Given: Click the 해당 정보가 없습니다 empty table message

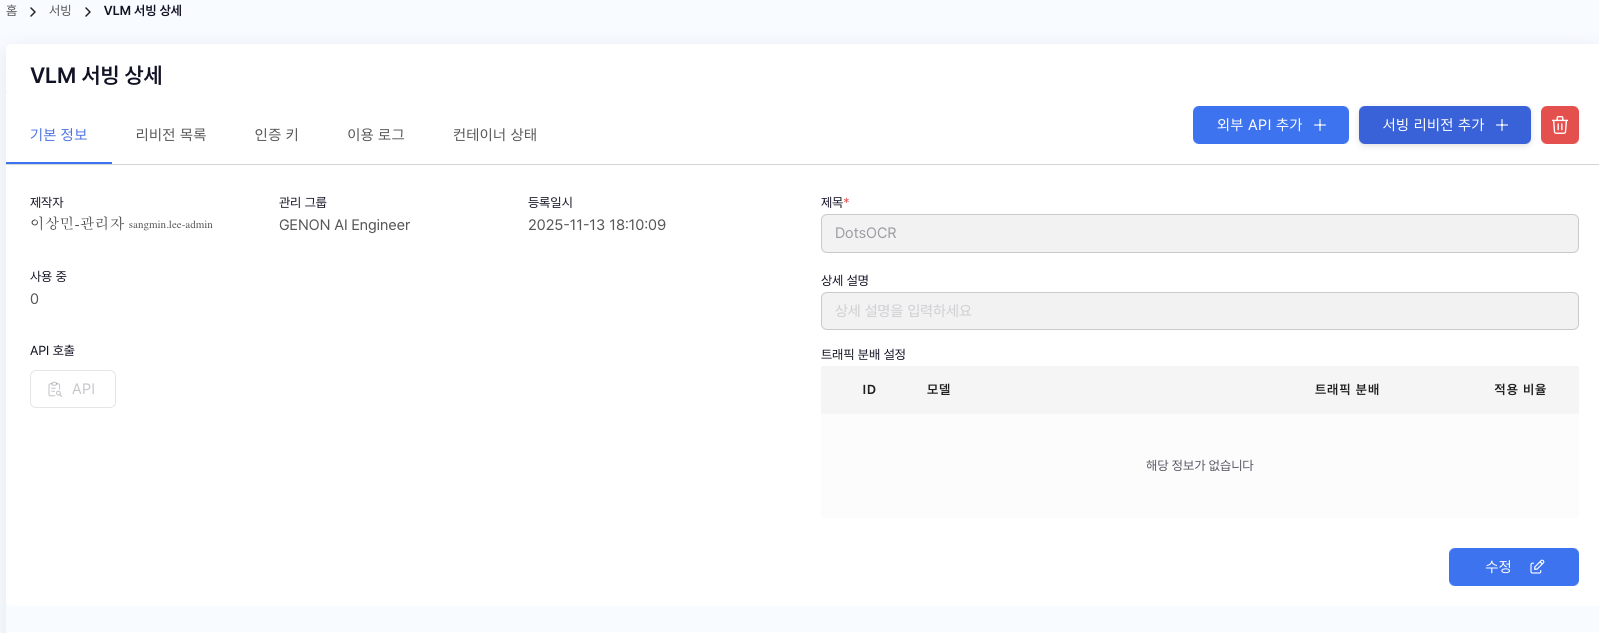Looking at the screenshot, I should tap(1198, 466).
